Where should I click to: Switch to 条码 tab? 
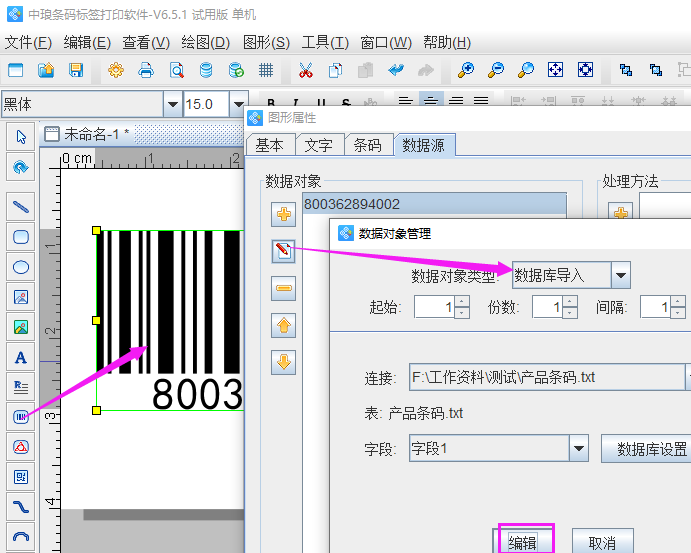368,145
